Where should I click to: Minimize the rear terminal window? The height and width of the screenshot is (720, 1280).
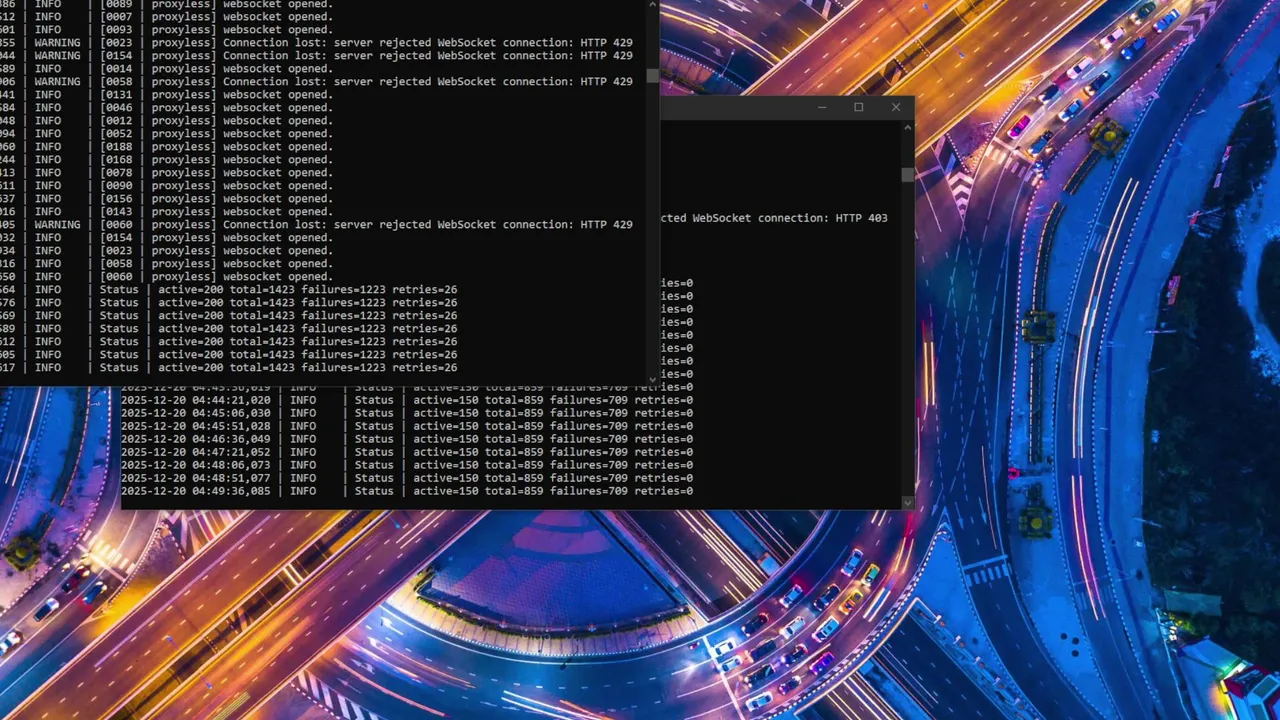tap(822, 107)
